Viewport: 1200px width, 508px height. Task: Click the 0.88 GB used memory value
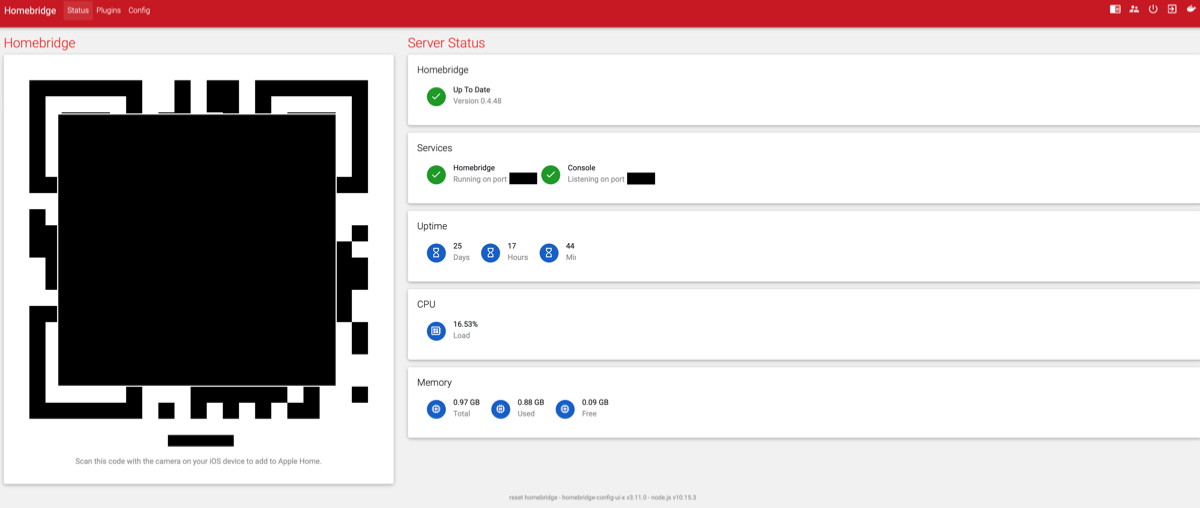(531, 402)
